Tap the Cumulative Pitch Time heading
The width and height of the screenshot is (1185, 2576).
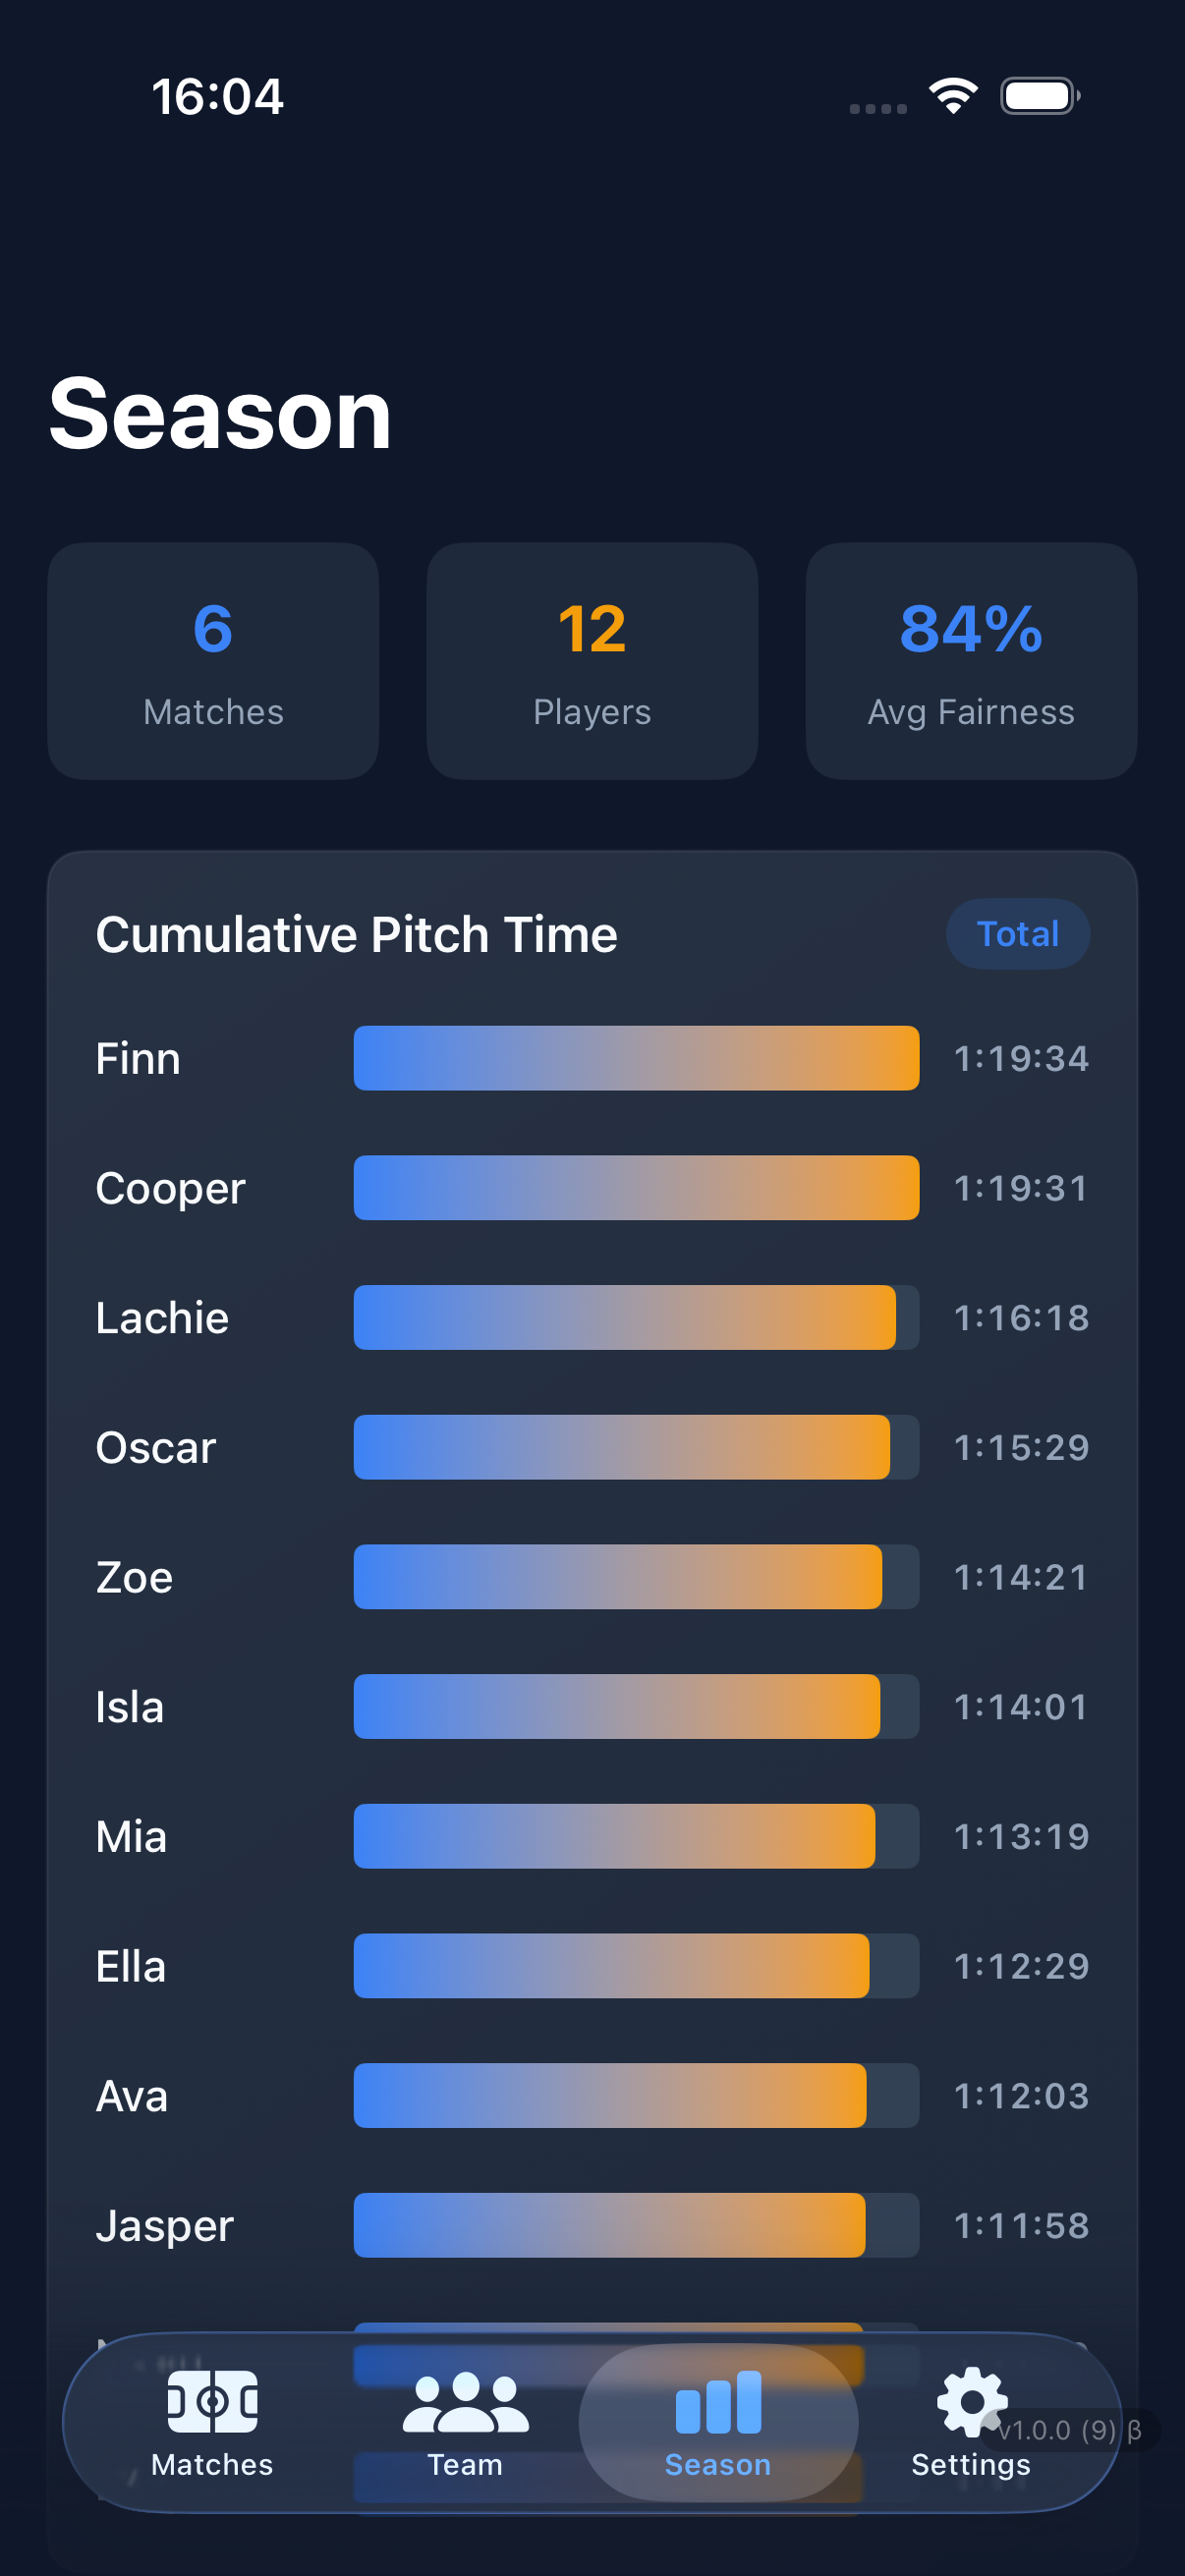click(x=356, y=934)
